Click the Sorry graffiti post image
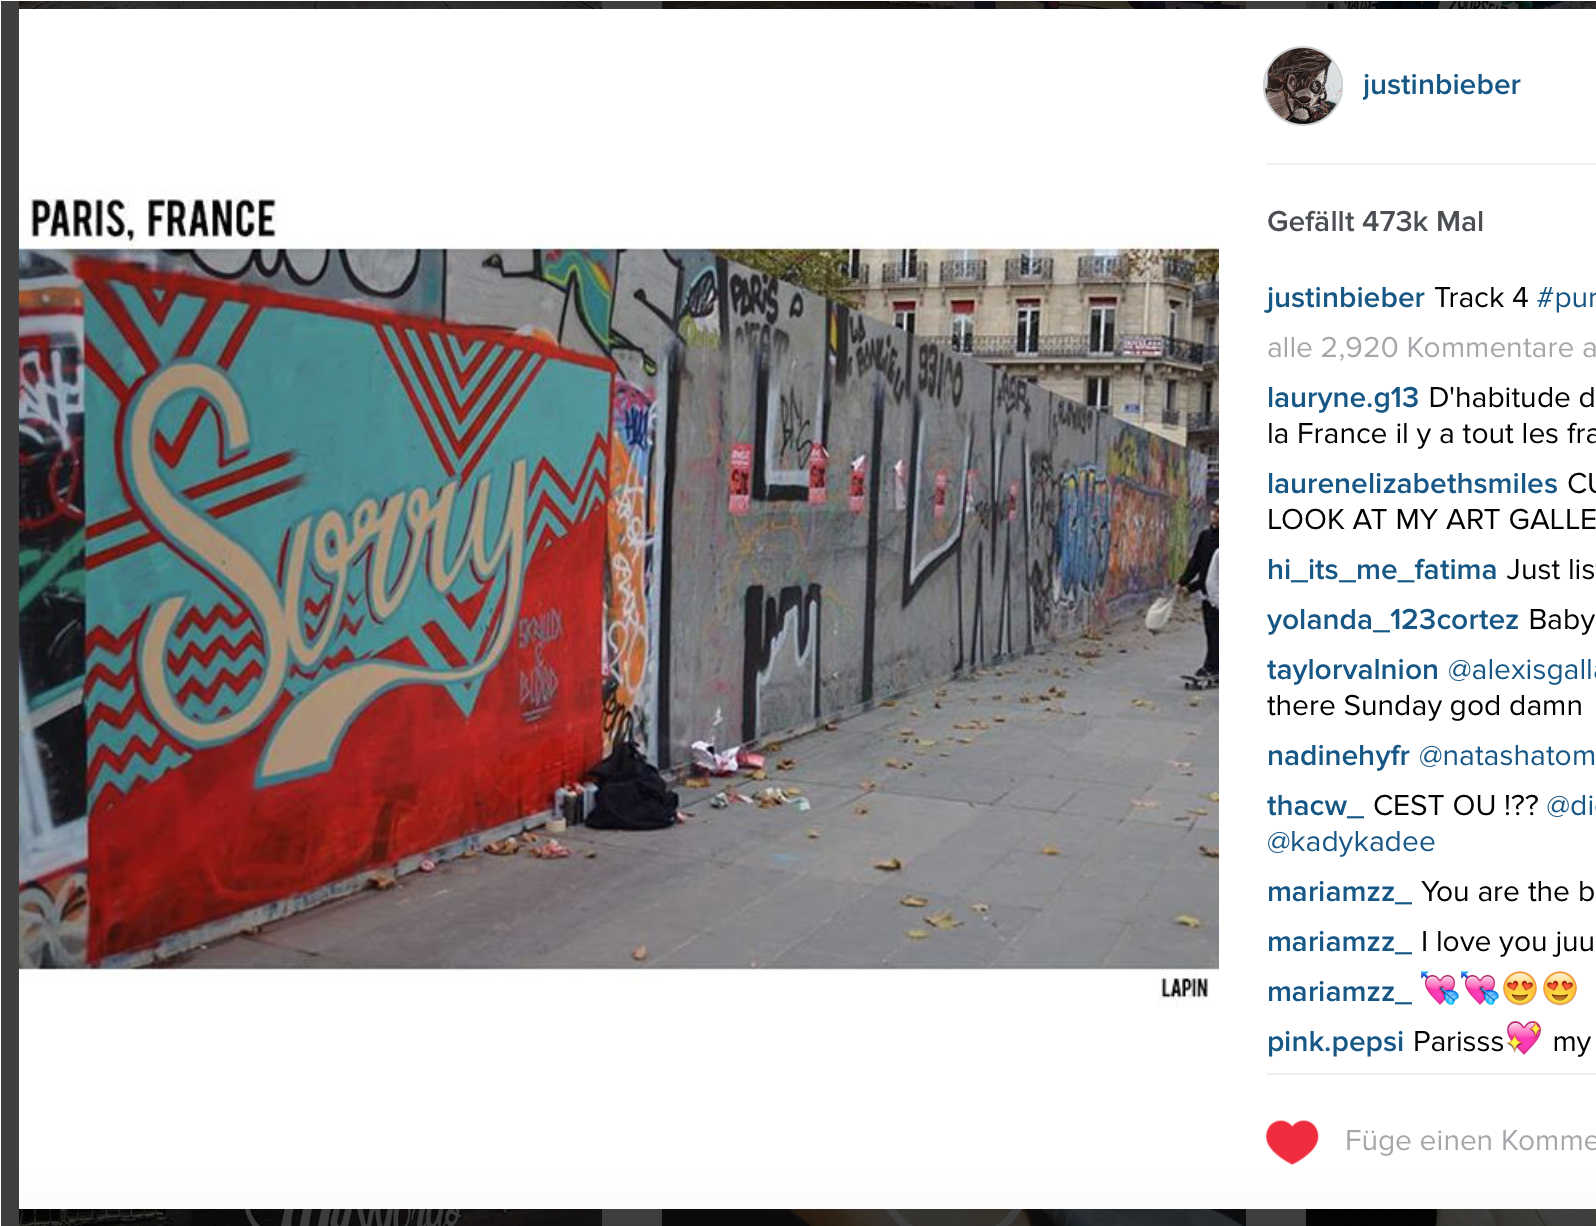Viewport: 1596px width, 1226px height. click(x=619, y=608)
